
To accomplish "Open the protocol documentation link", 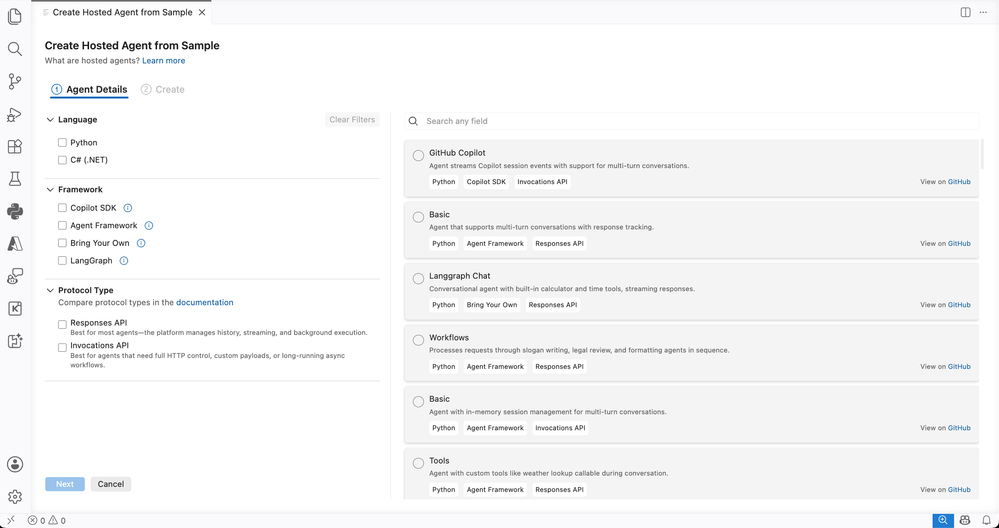I will click(x=205, y=303).
